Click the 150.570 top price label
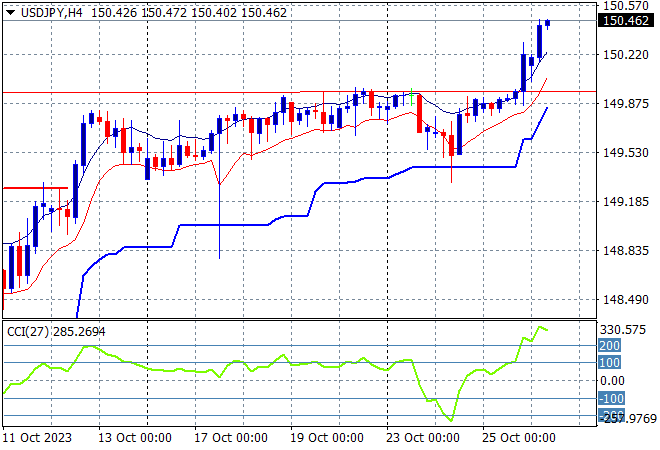Screen dimensions: 660x450 [x=626, y=6]
